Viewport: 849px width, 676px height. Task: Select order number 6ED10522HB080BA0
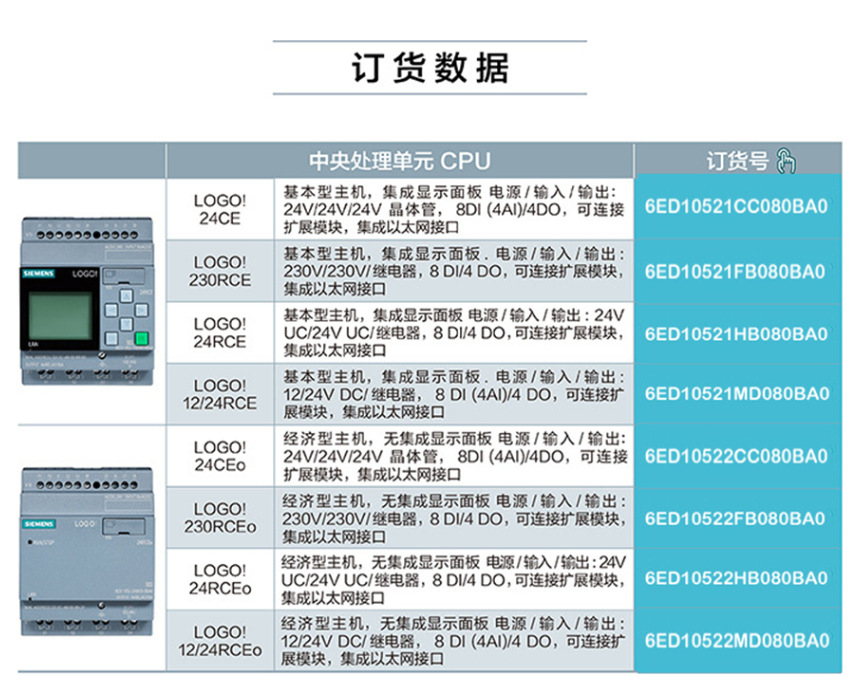(736, 578)
